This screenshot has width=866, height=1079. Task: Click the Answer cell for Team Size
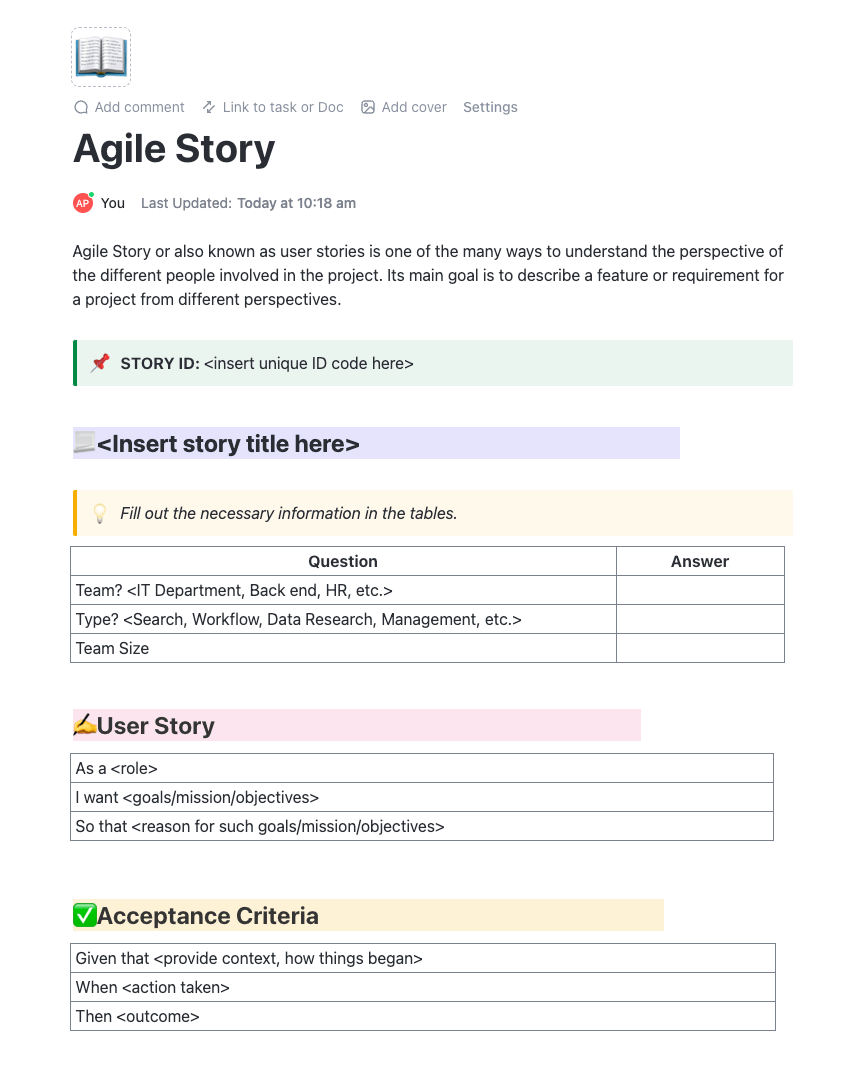pyautogui.click(x=699, y=648)
